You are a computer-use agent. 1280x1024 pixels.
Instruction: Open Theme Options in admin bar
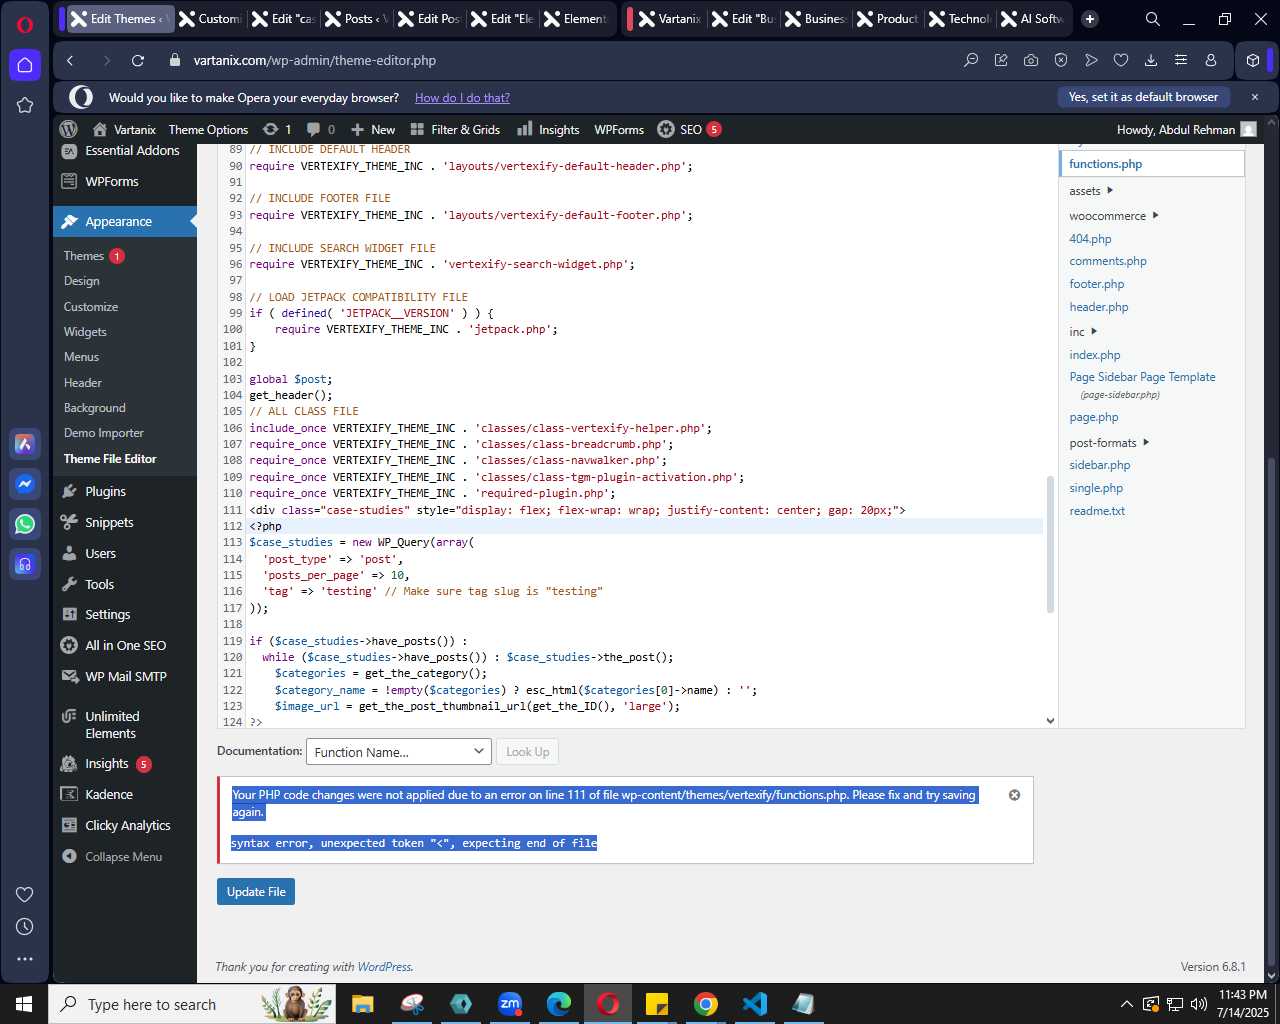(x=208, y=129)
